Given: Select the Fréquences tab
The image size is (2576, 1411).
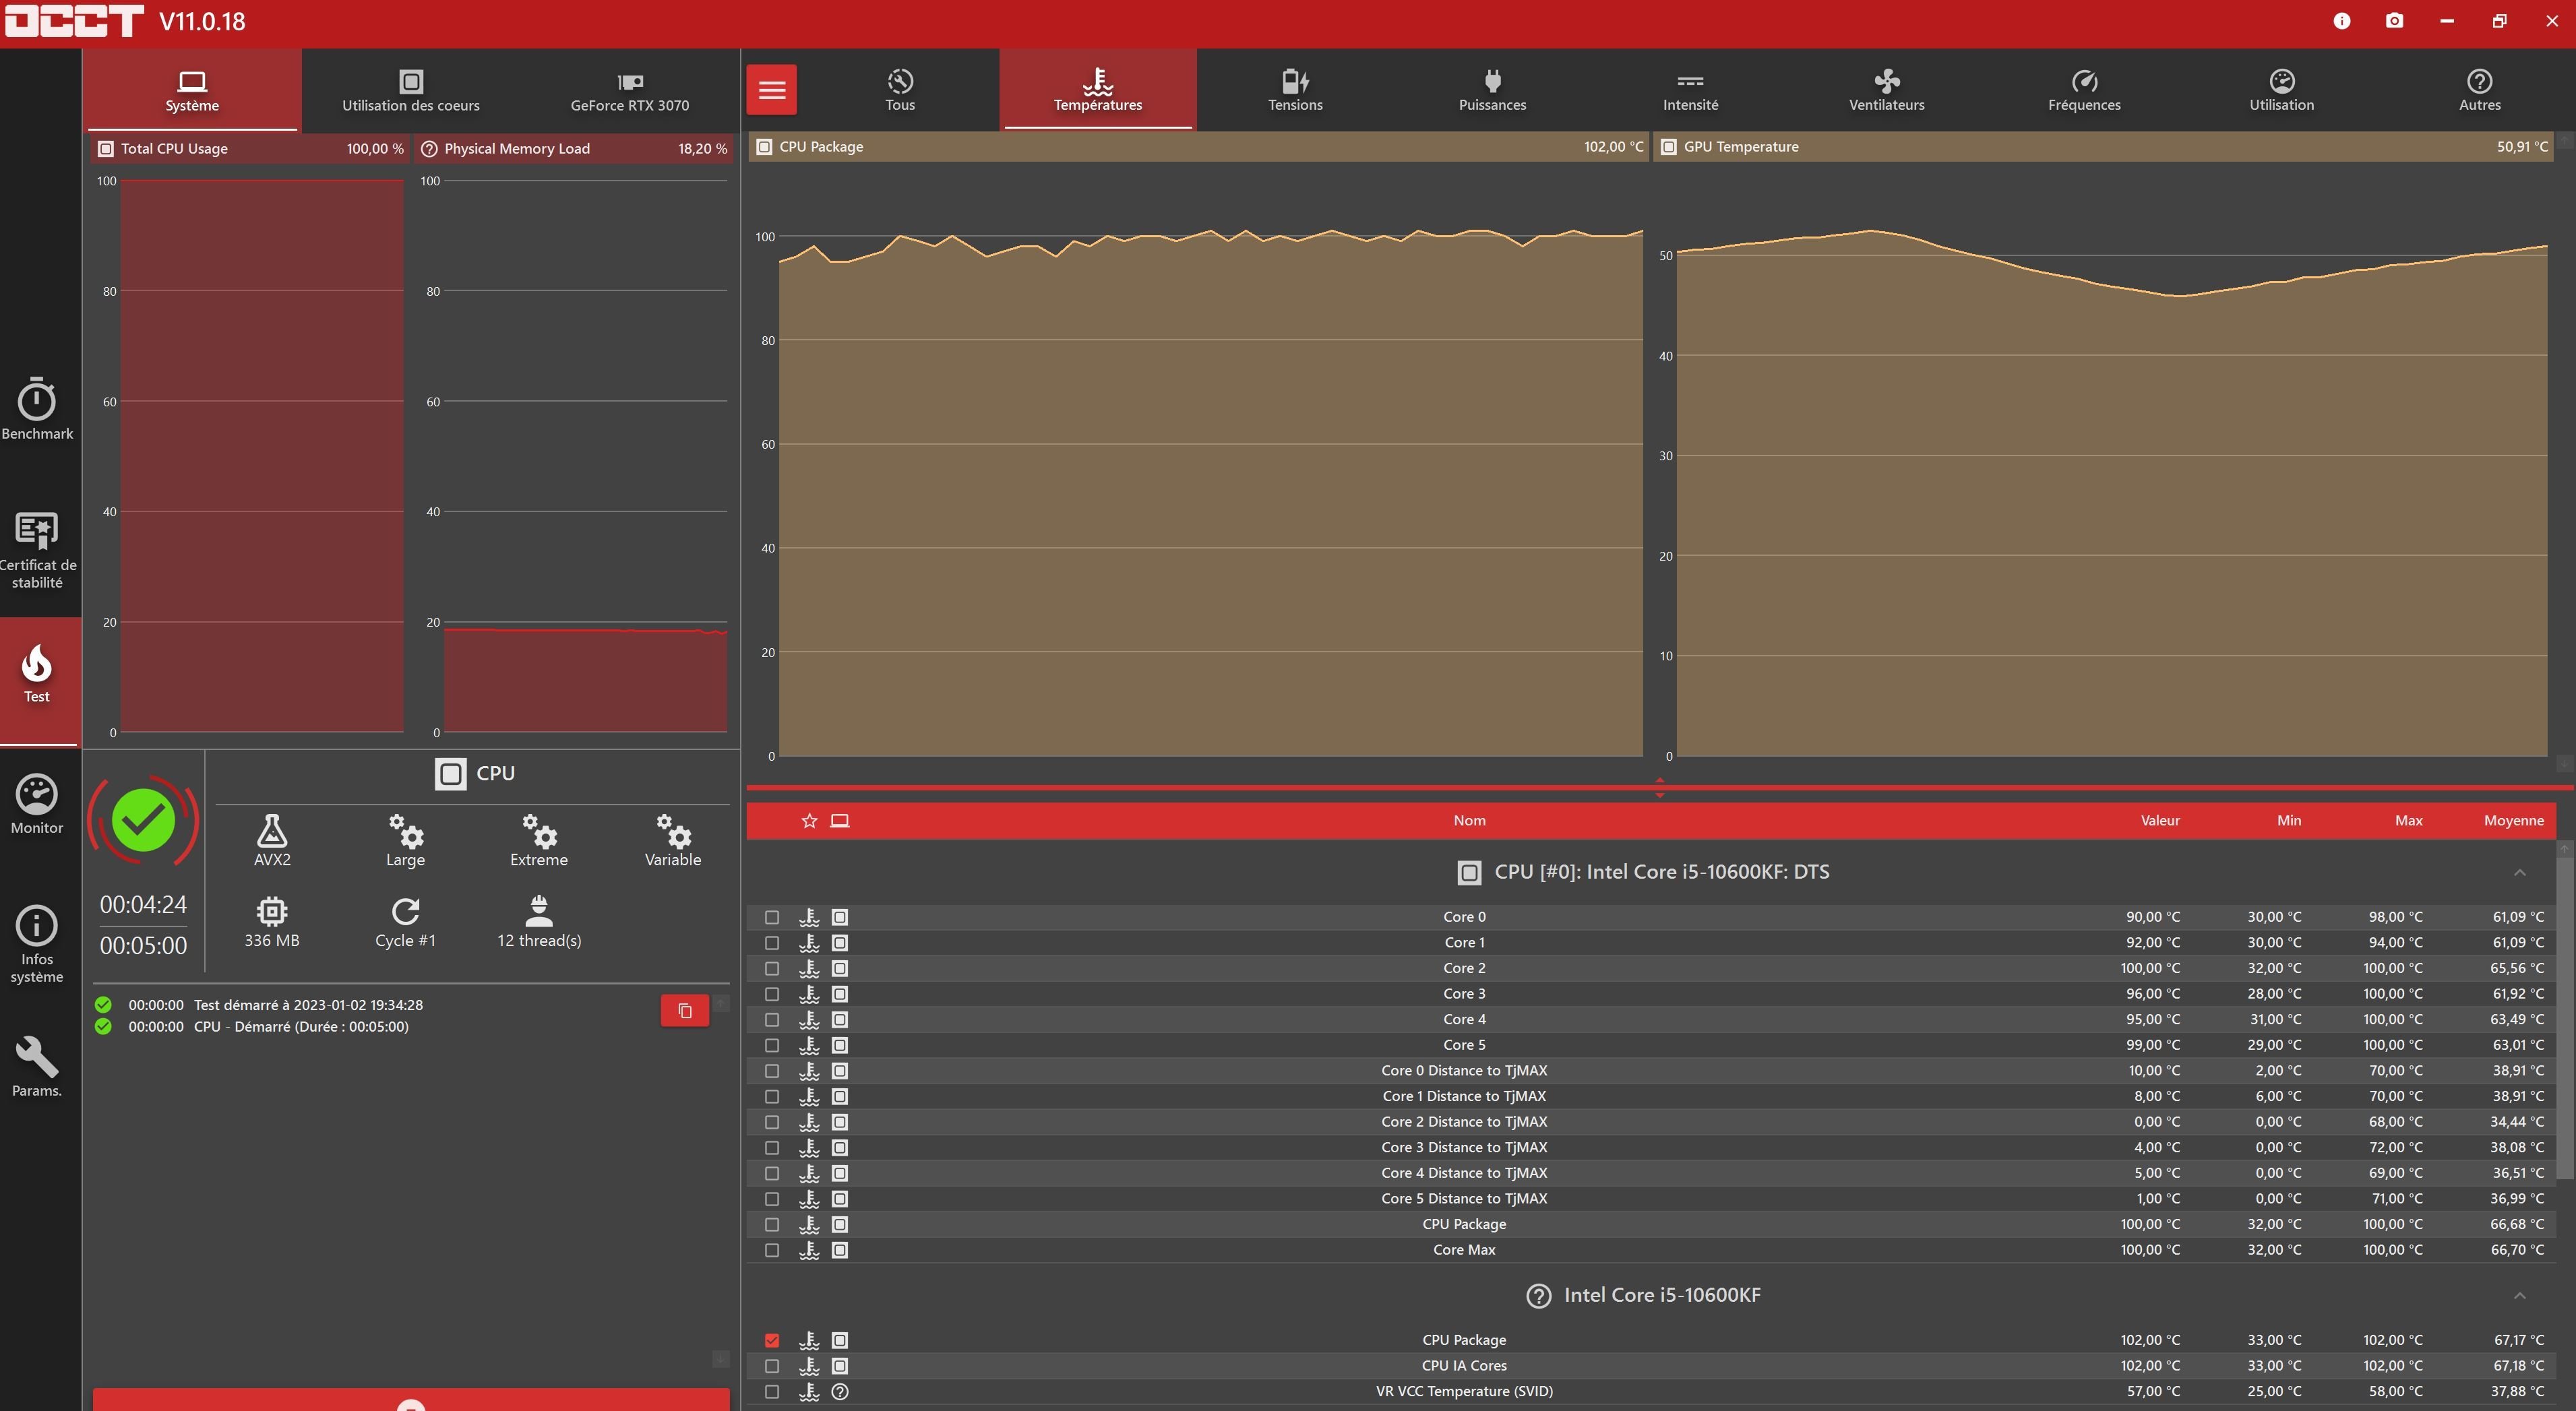Looking at the screenshot, I should (2084, 90).
